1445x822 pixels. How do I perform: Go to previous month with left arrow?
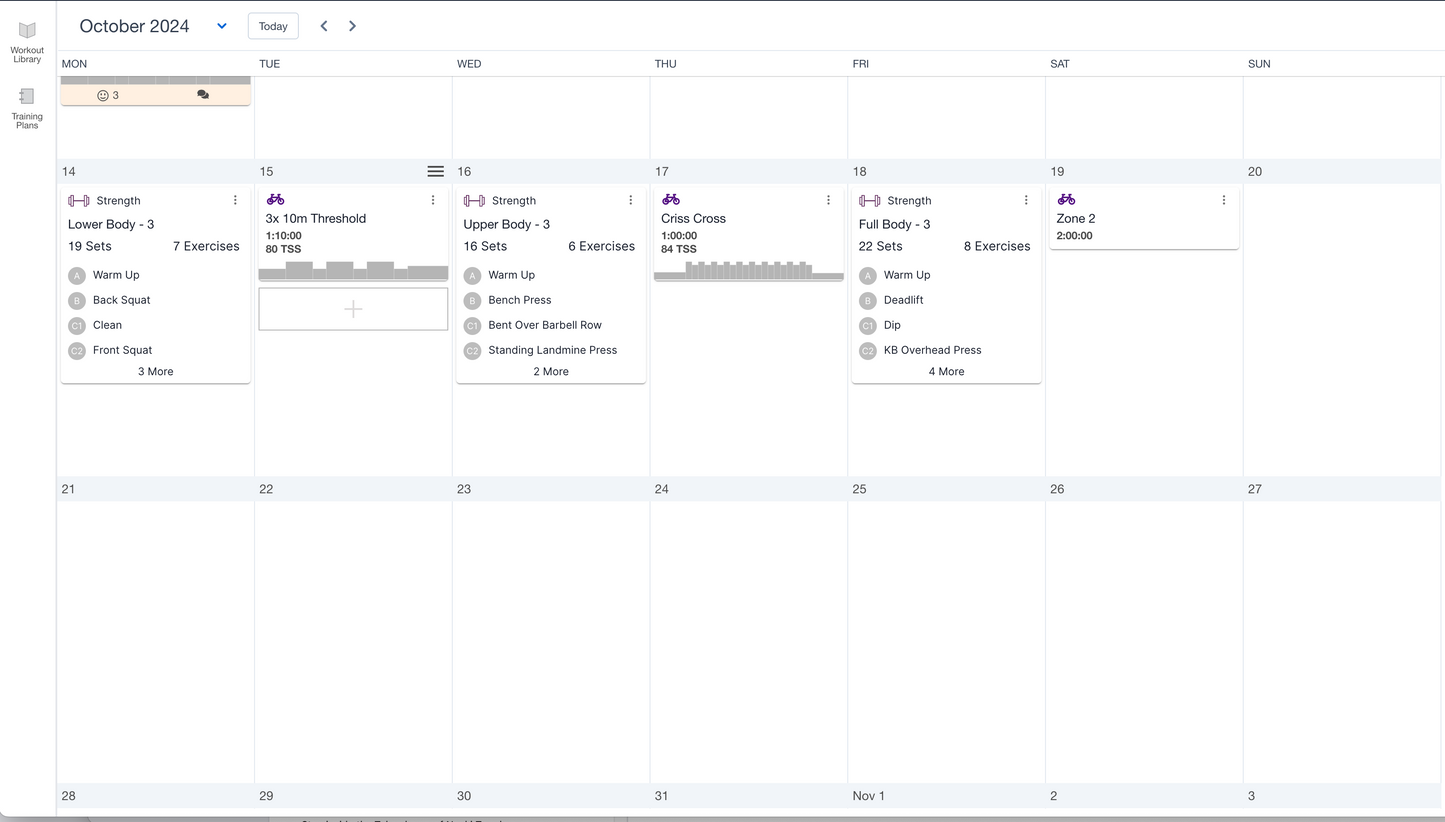coord(324,26)
